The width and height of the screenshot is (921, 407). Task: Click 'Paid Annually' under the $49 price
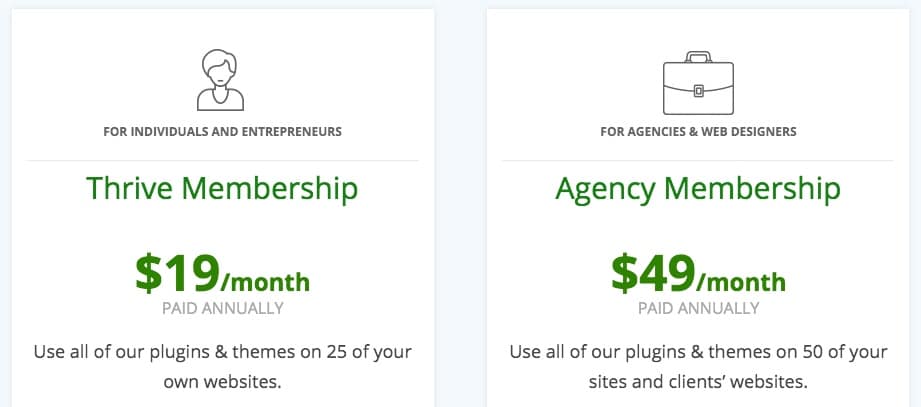click(x=698, y=308)
